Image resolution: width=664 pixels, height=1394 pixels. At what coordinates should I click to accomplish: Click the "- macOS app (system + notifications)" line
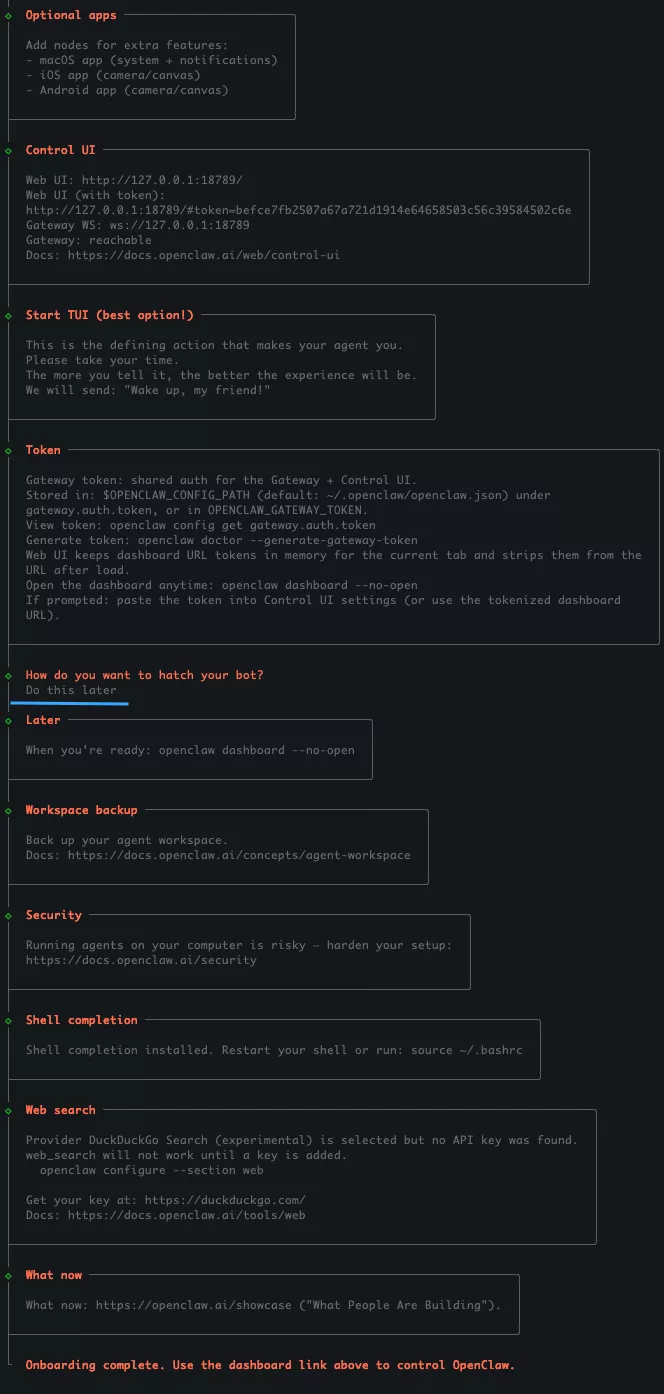coord(152,60)
